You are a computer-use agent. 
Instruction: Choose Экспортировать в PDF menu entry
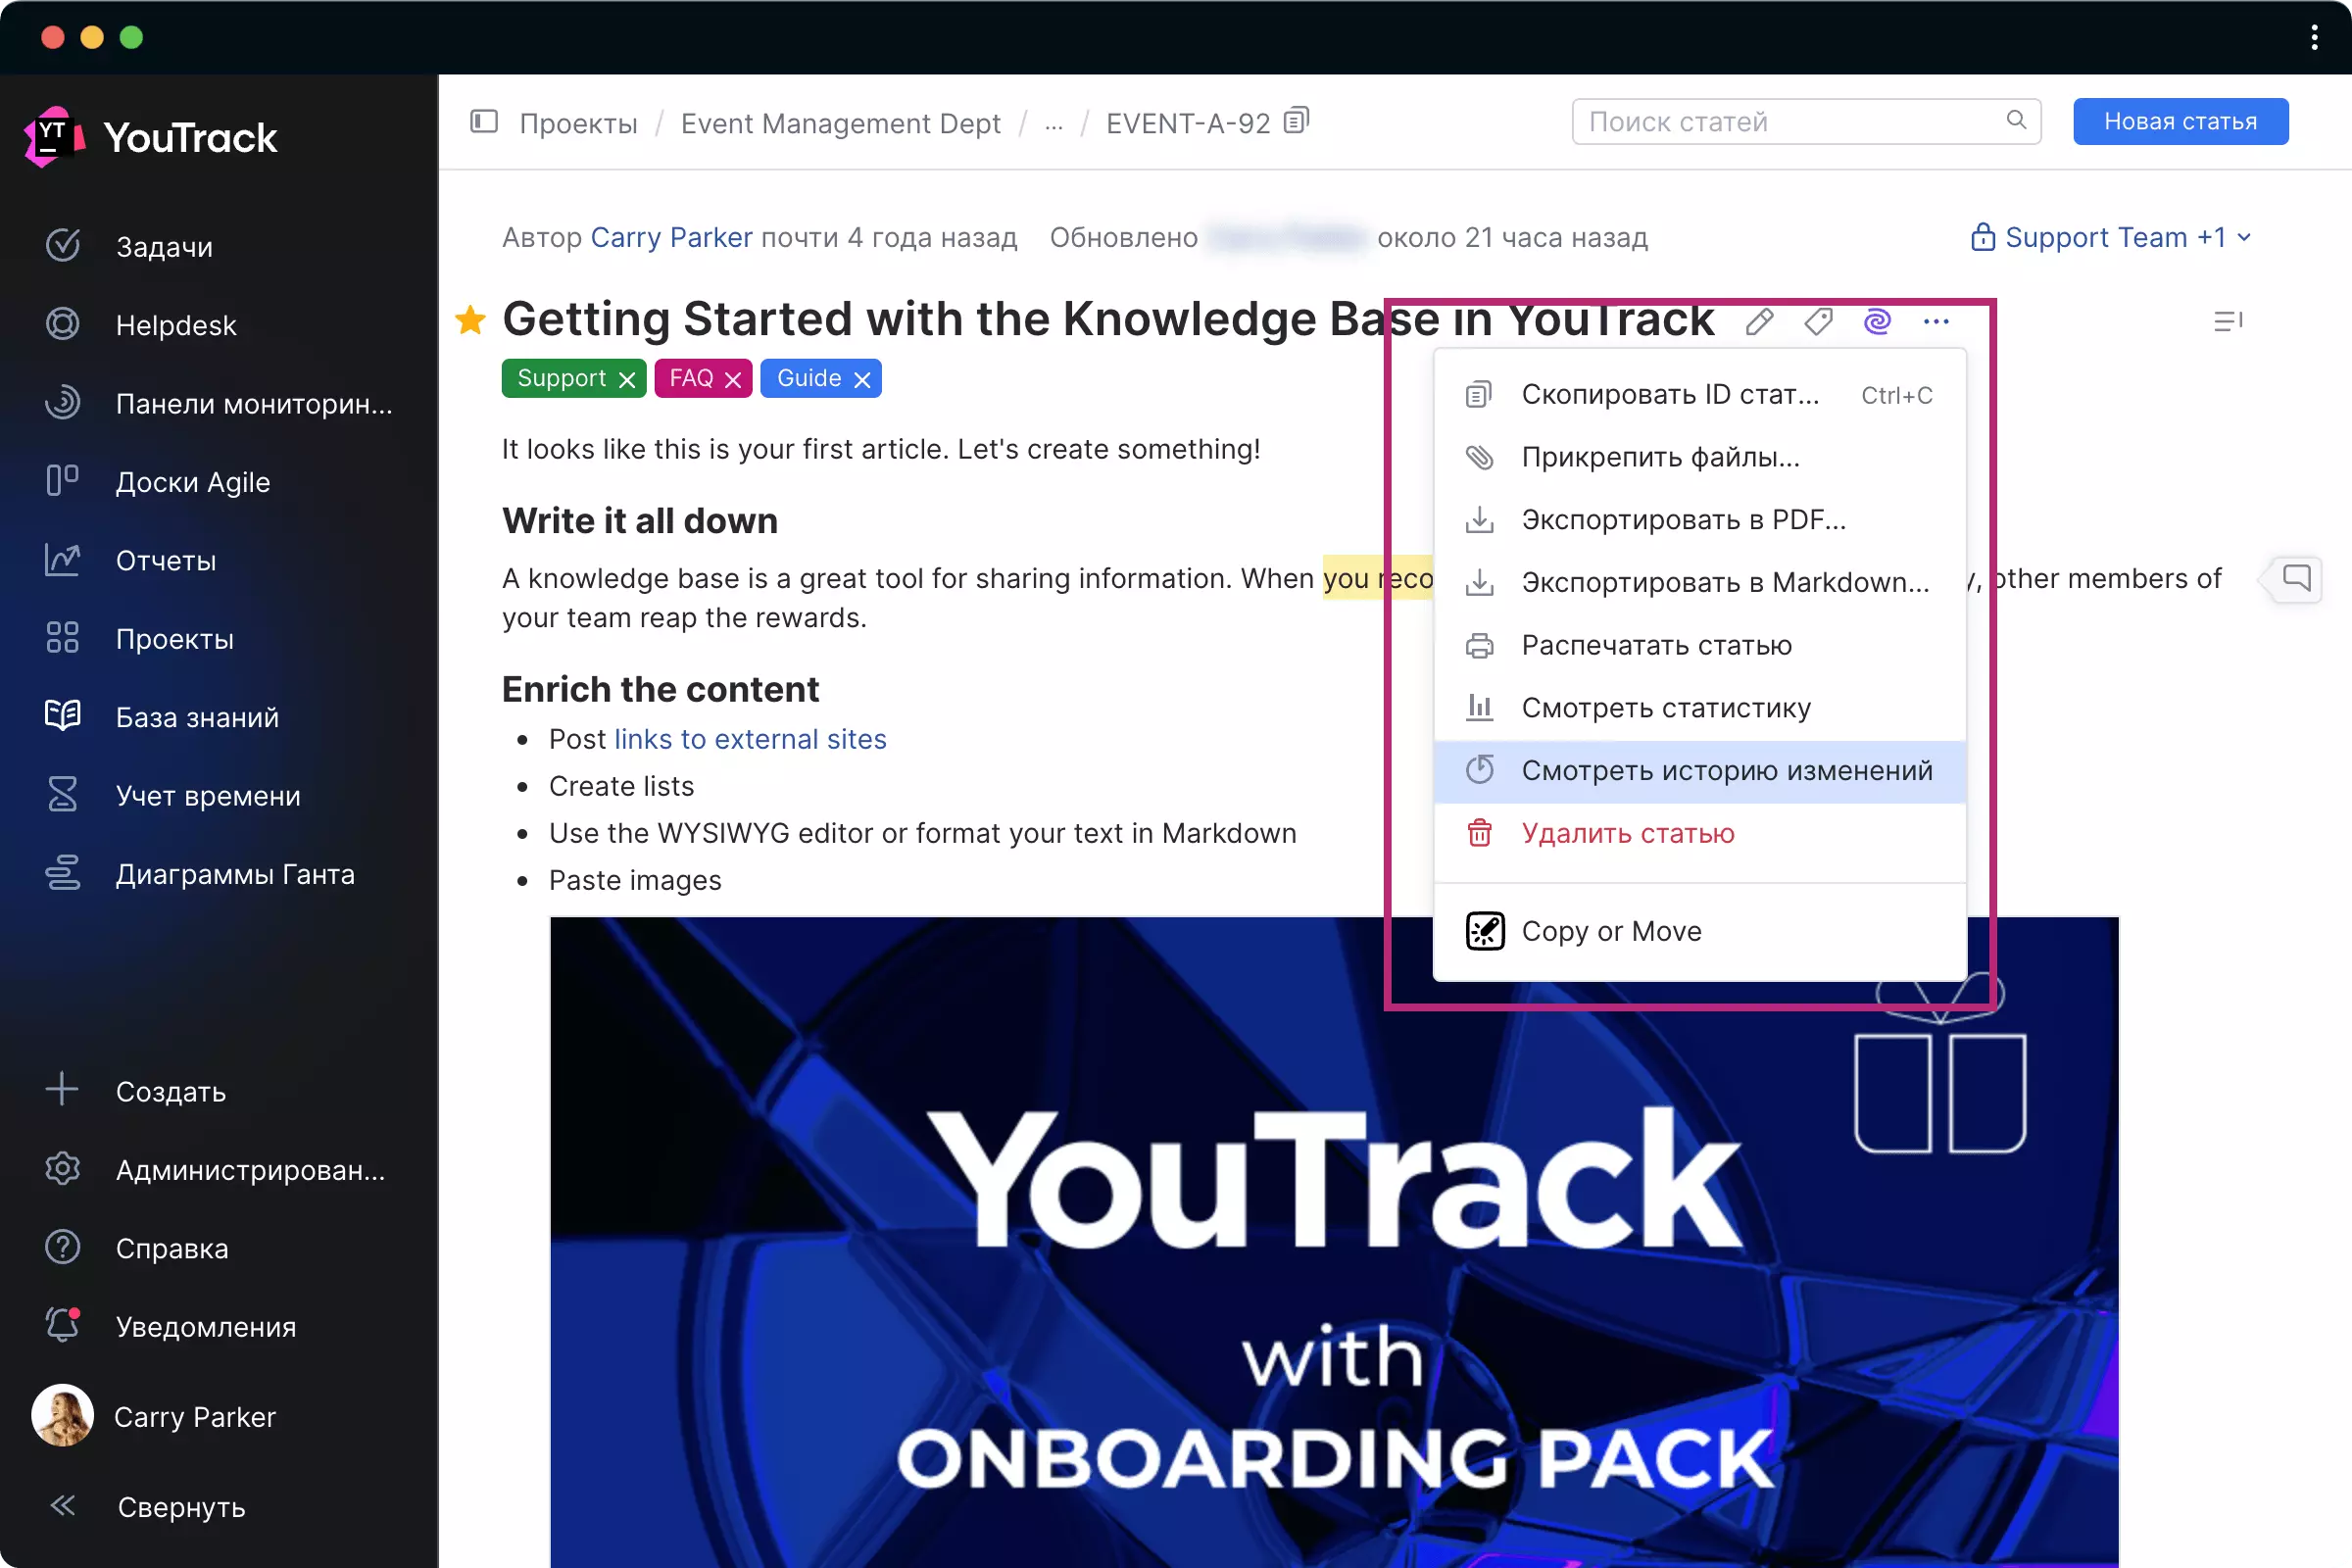1683,520
